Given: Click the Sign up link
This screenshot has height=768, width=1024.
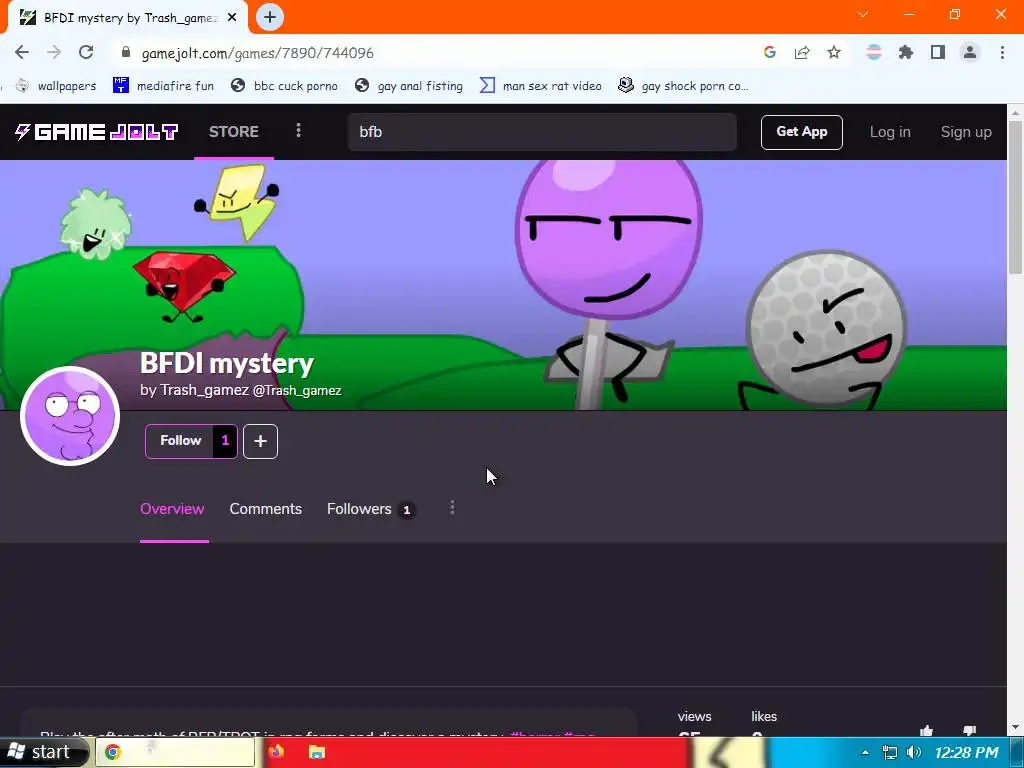Looking at the screenshot, I should (x=966, y=132).
